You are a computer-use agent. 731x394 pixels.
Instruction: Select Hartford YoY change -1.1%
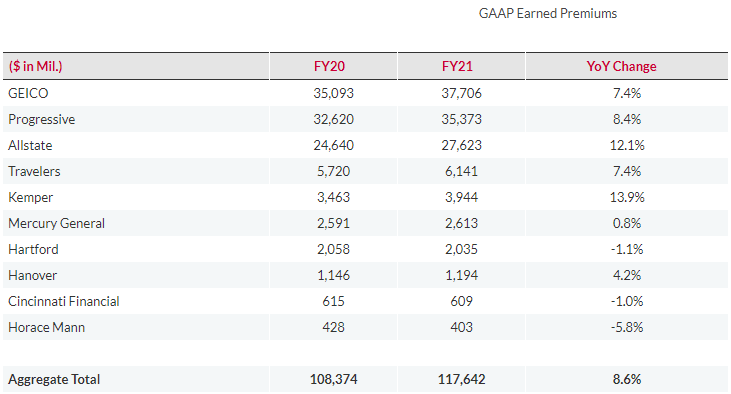pos(627,249)
